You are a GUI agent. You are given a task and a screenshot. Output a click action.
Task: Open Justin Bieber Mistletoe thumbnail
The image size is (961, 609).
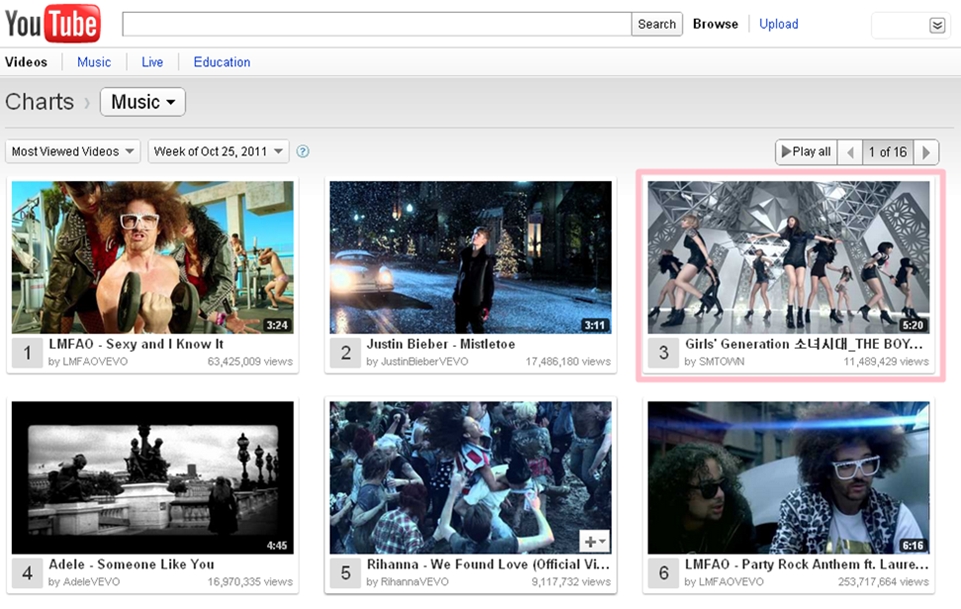(471, 257)
